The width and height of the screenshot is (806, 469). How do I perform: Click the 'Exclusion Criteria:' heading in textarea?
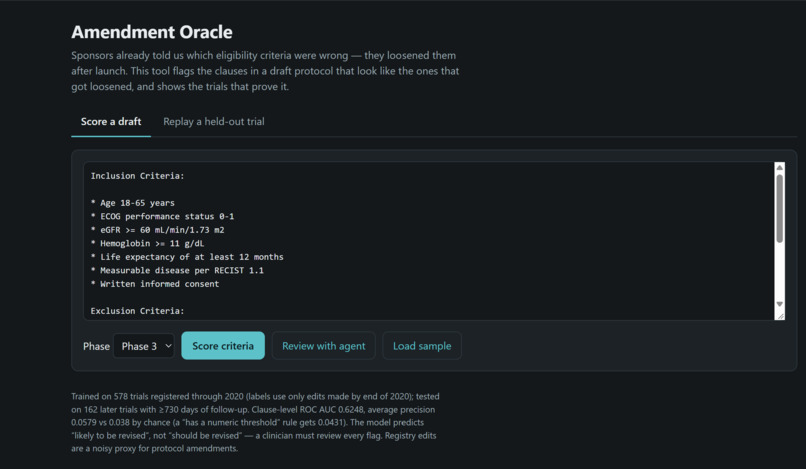tap(137, 311)
